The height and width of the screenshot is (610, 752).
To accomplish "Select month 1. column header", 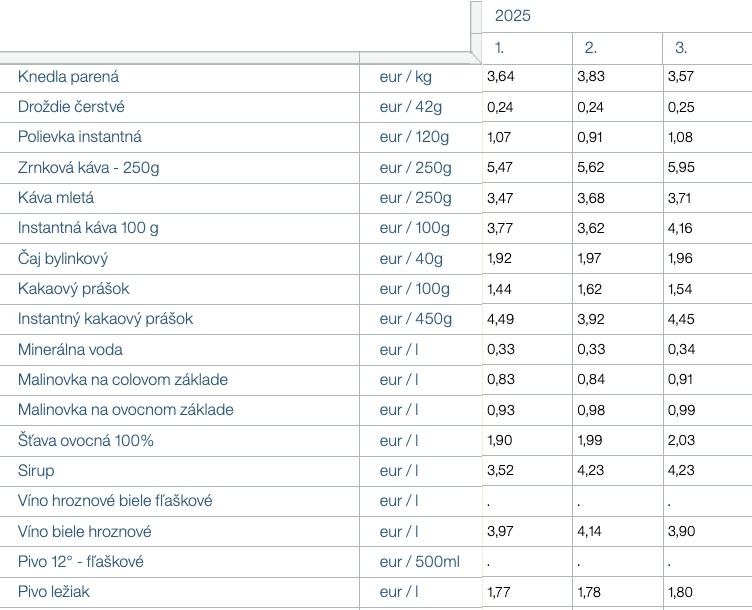I will 500,47.
